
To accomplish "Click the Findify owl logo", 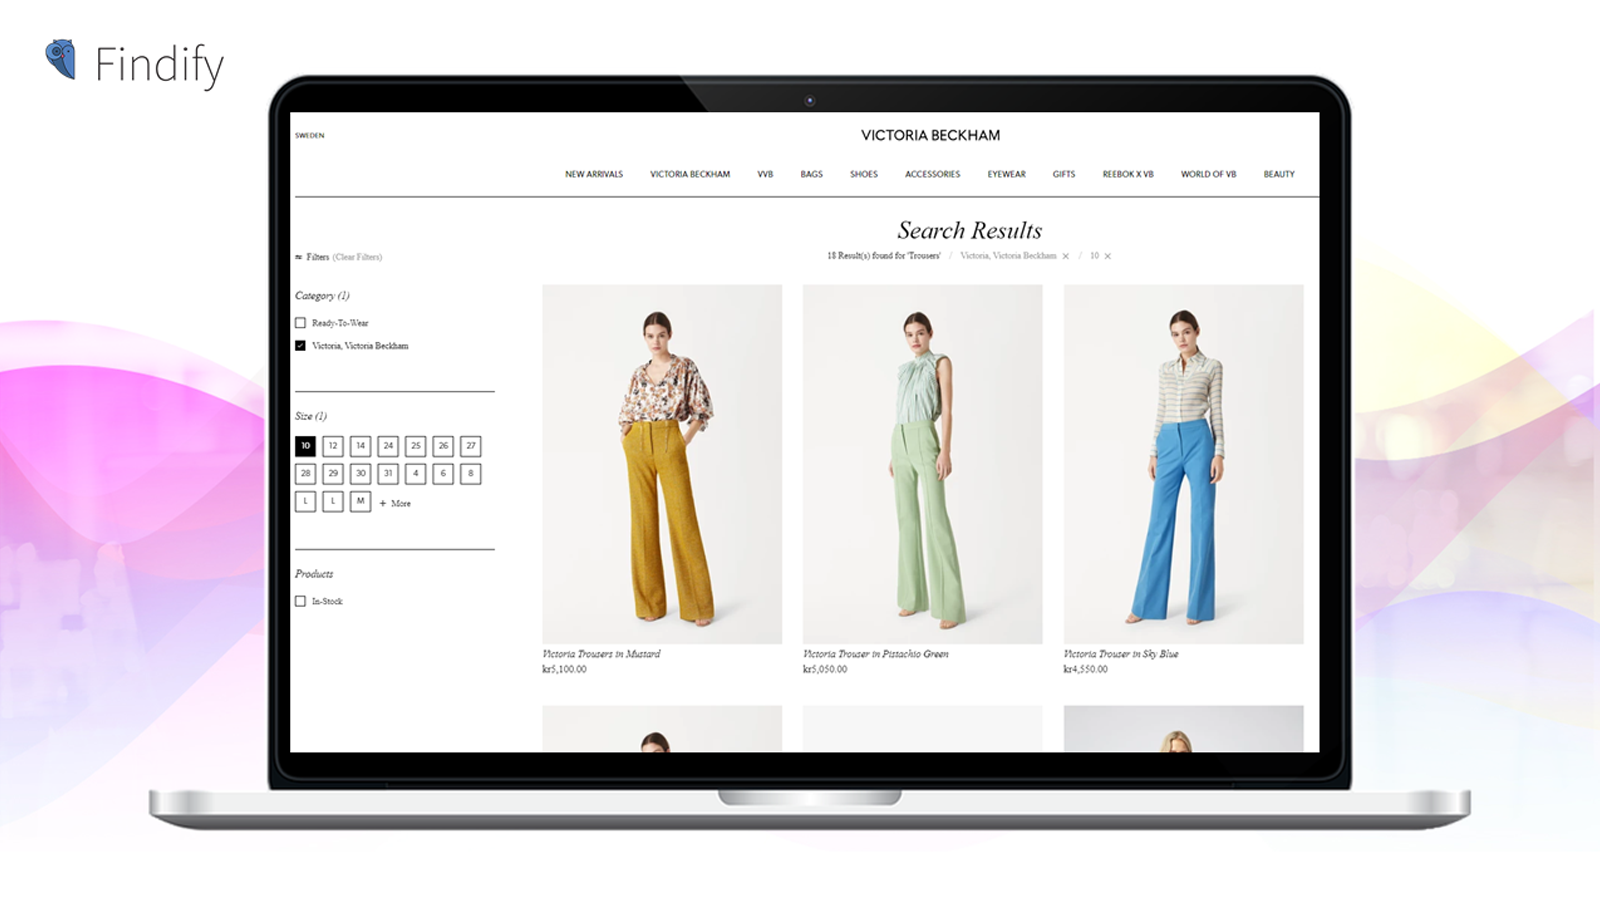I will (x=61, y=60).
